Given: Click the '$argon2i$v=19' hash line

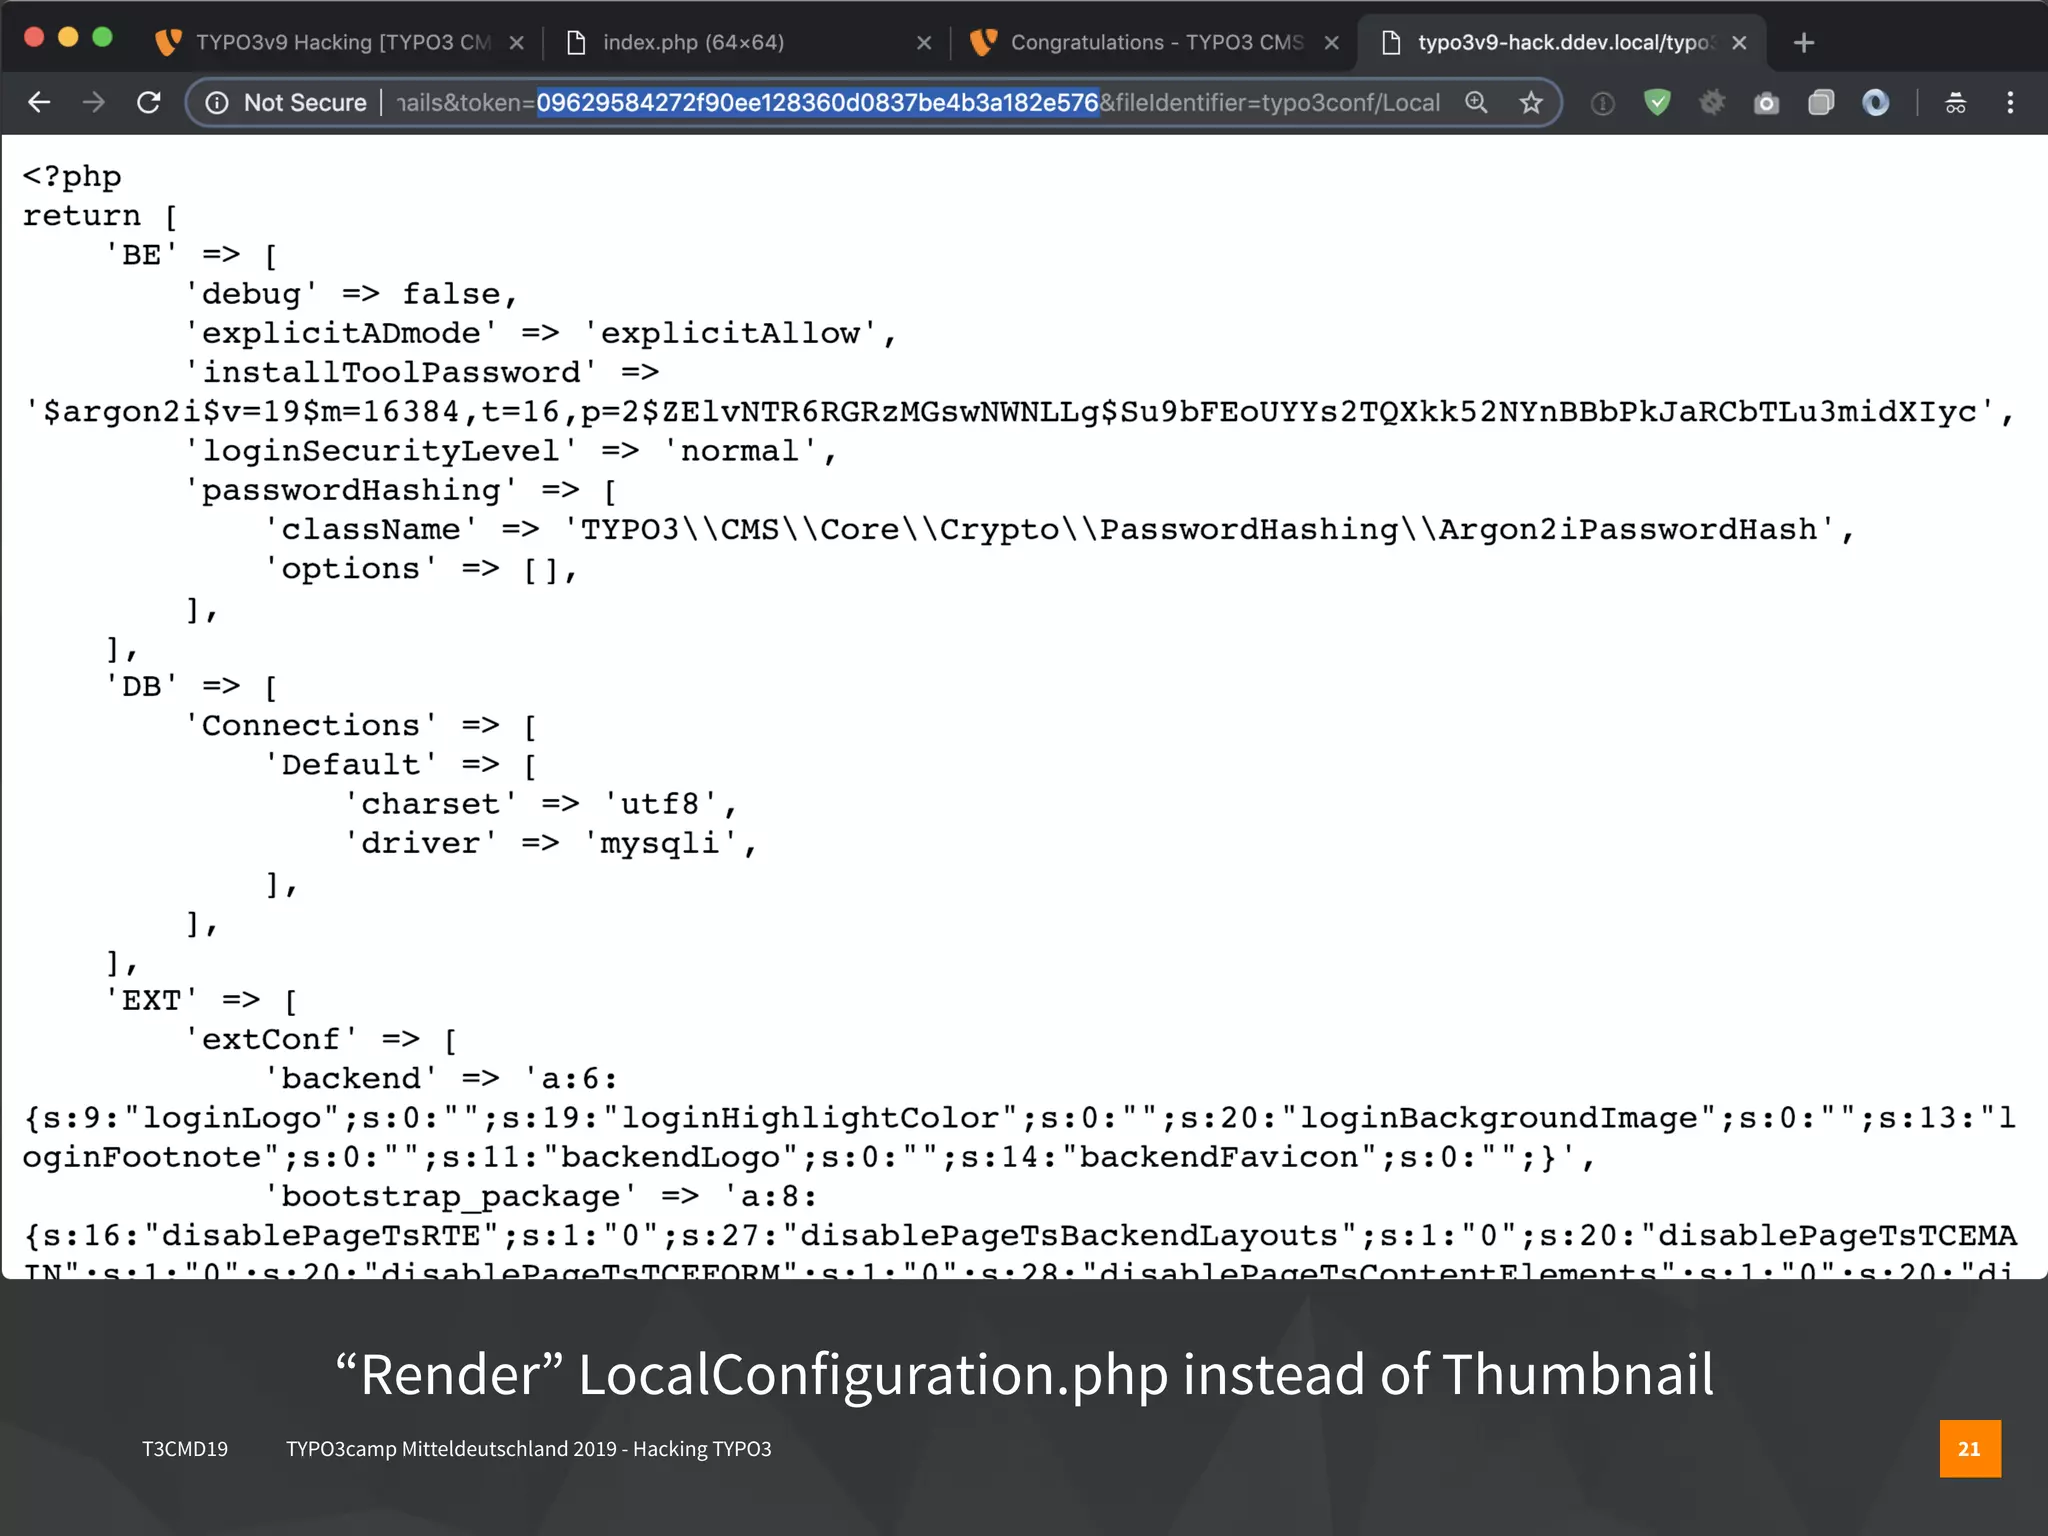Looking at the screenshot, I should (1020, 411).
